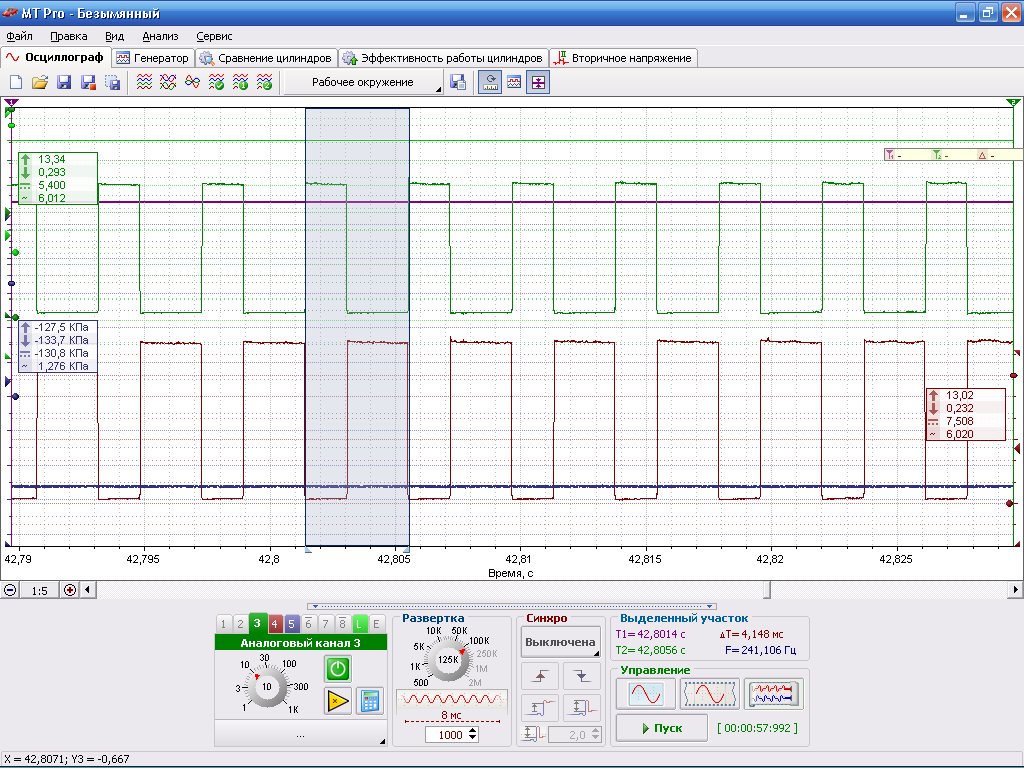The image size is (1024, 768).
Task: Toggle the ruler with rotation arrow button
Action: click(x=490, y=82)
